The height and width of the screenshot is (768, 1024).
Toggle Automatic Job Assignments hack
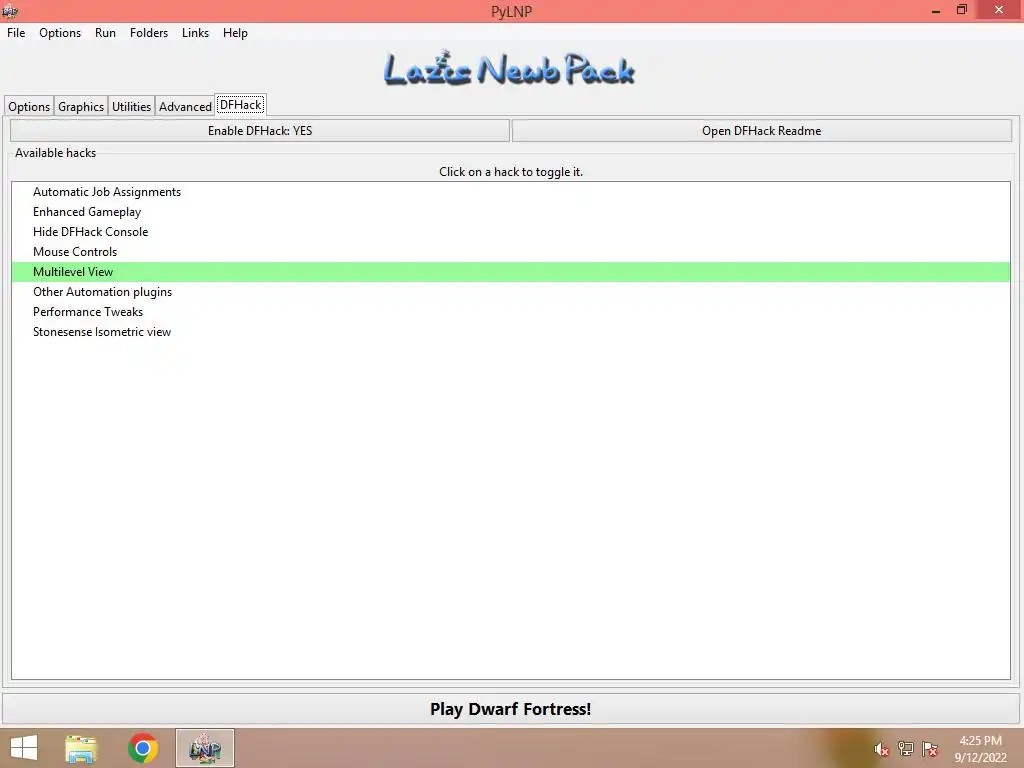(x=511, y=192)
